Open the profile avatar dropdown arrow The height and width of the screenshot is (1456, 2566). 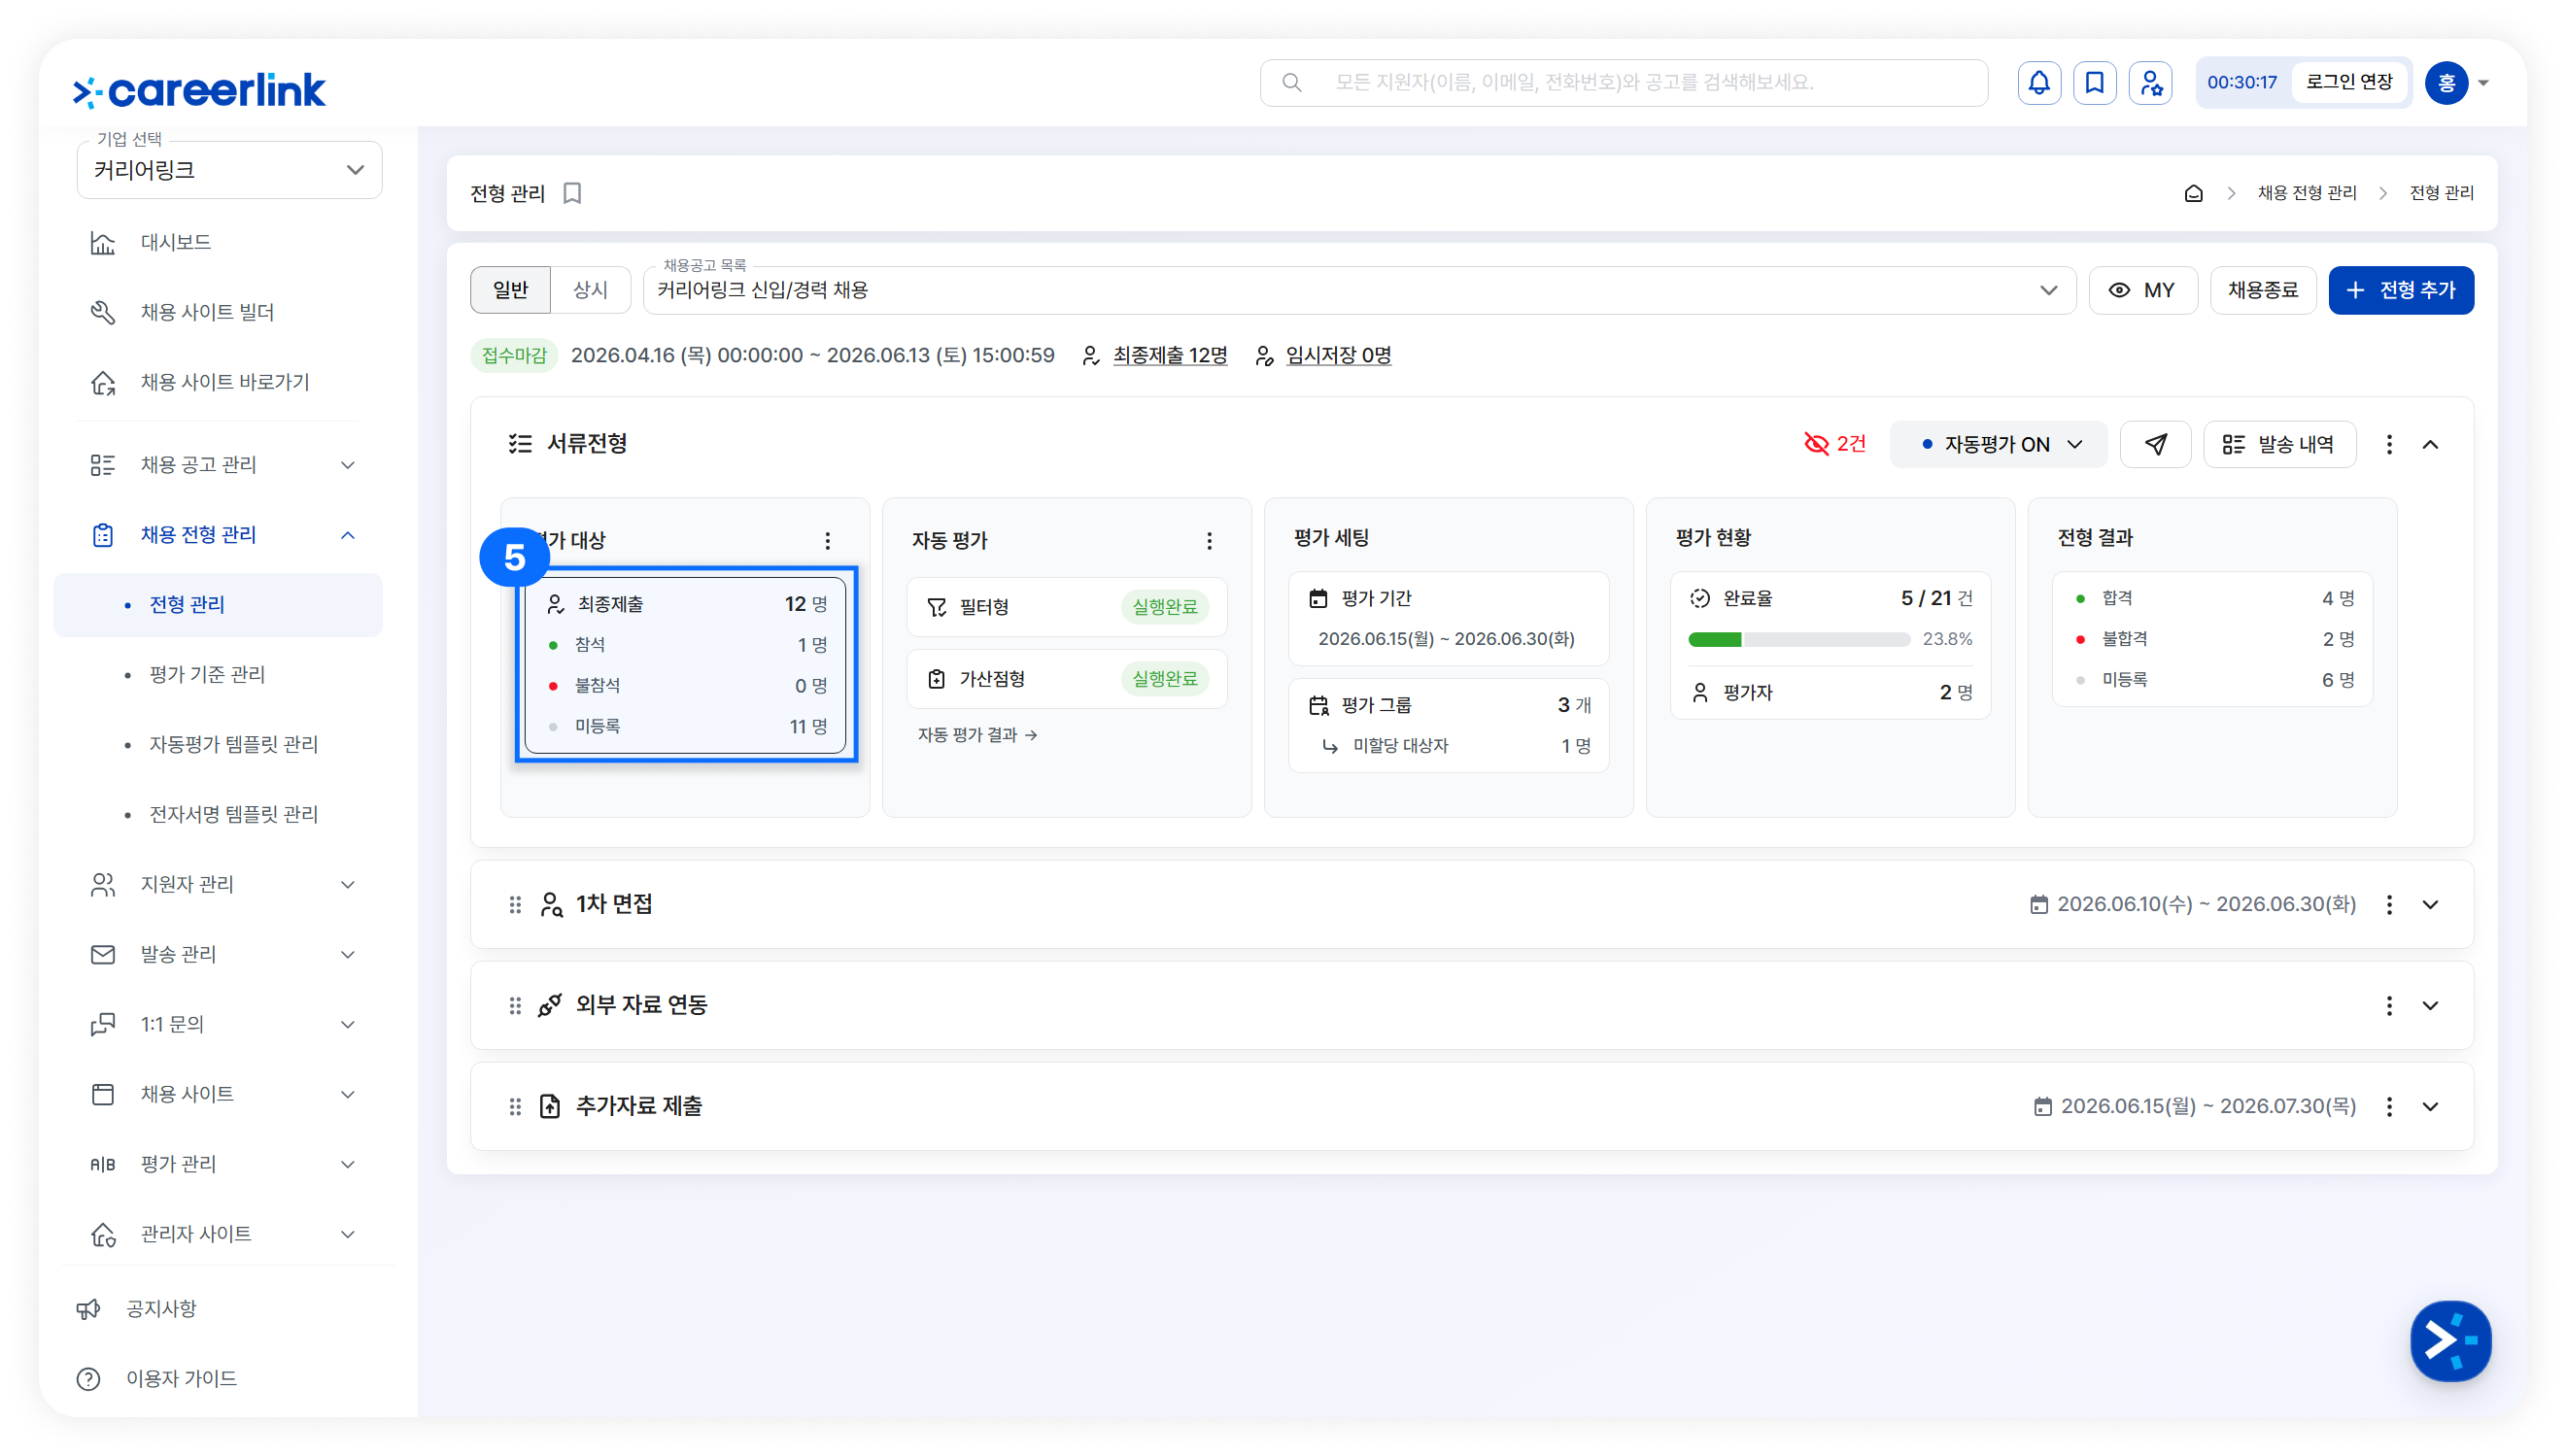pyautogui.click(x=2483, y=83)
